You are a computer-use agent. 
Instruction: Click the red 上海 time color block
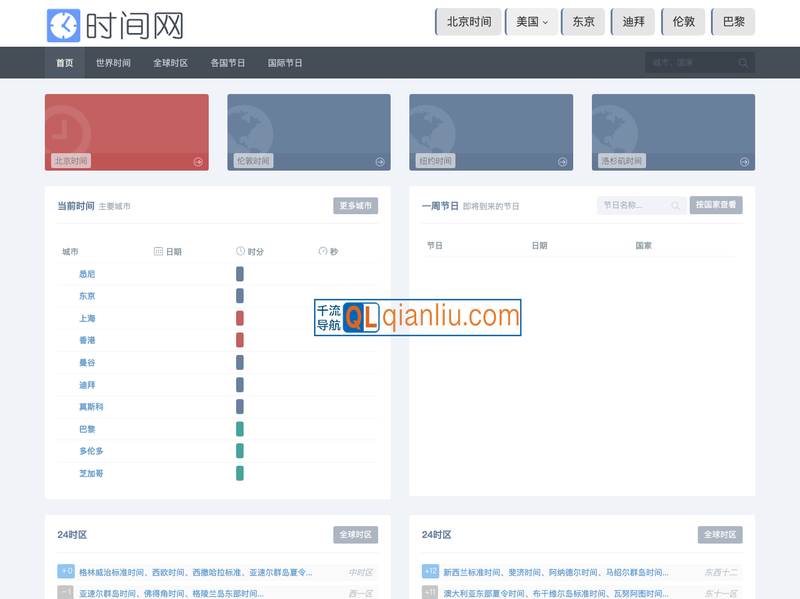click(240, 318)
